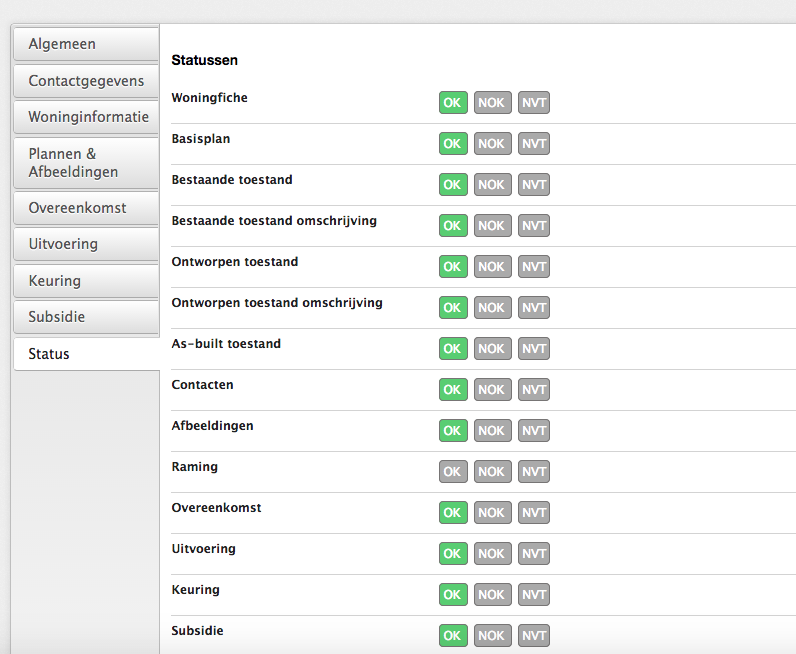This screenshot has width=796, height=654.
Task: Open the Algemeen tab
Action: [85, 45]
